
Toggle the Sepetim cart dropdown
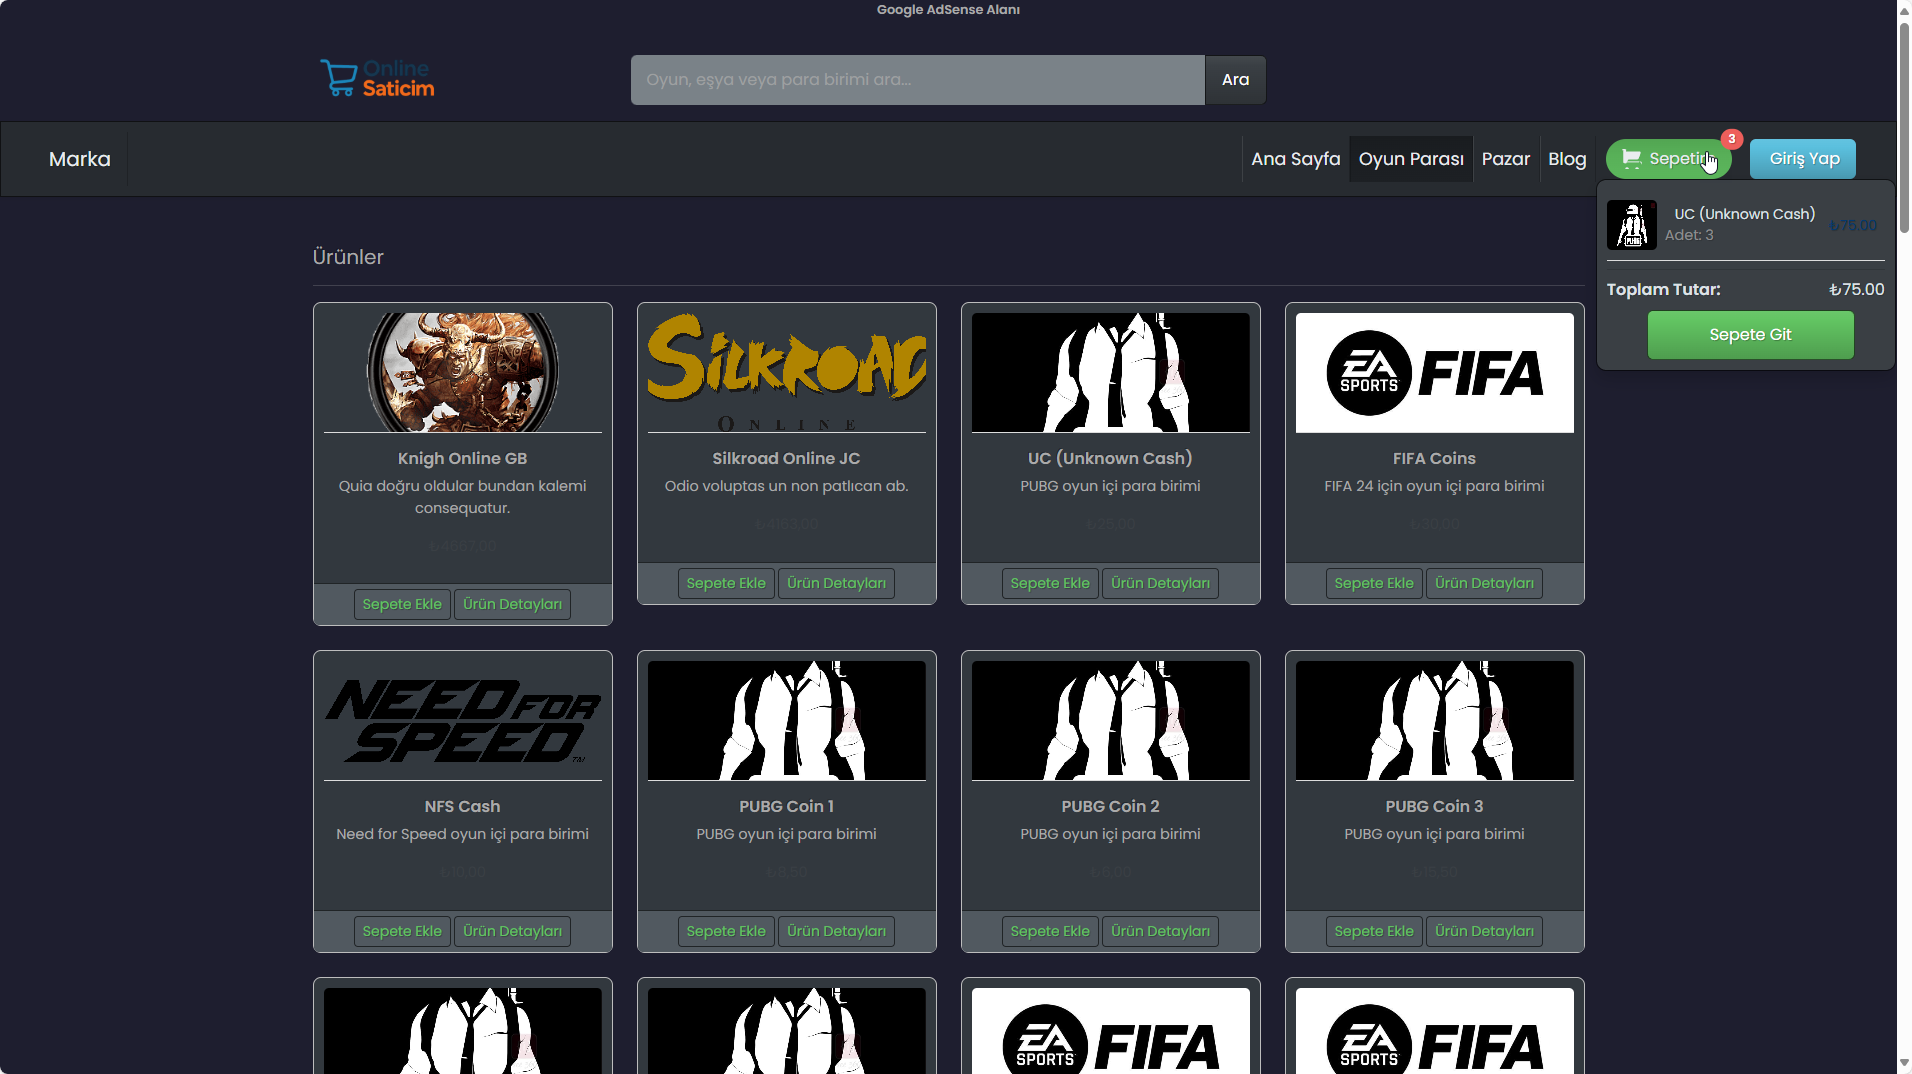(1668, 159)
